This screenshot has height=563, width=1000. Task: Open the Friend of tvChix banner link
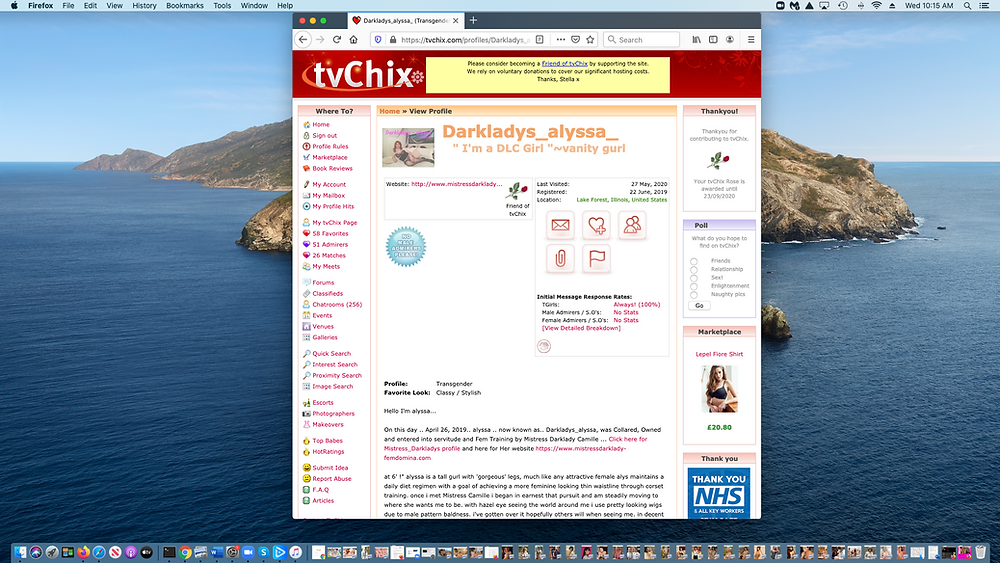[564, 64]
